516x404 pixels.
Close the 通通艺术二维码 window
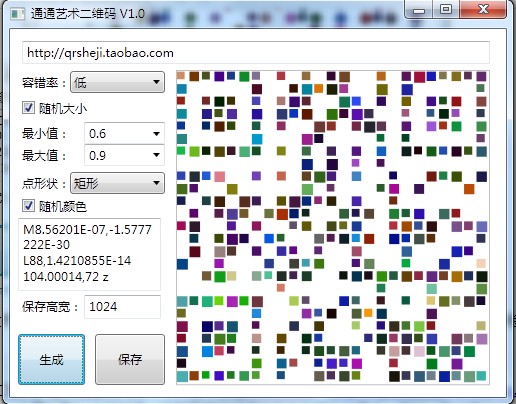483,9
